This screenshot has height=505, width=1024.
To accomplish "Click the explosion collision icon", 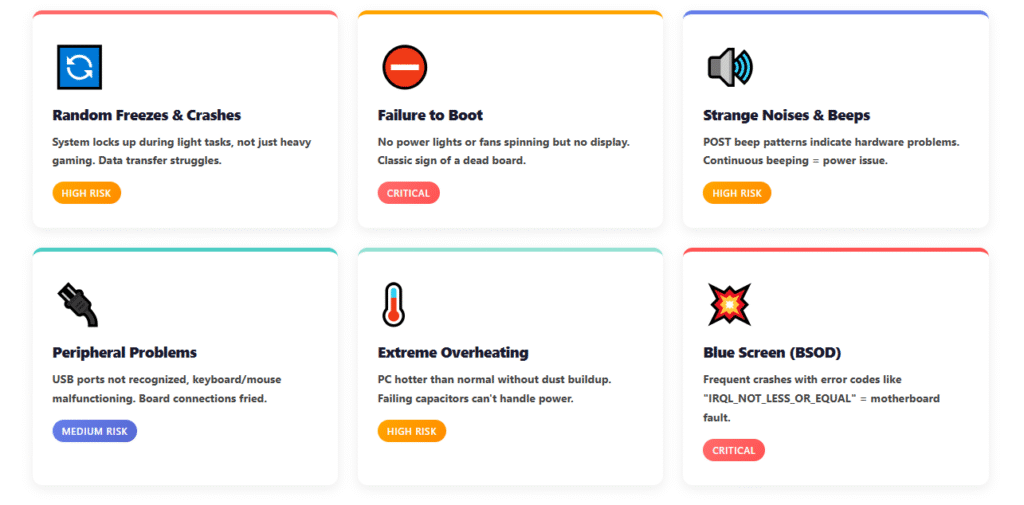I will coord(729,304).
